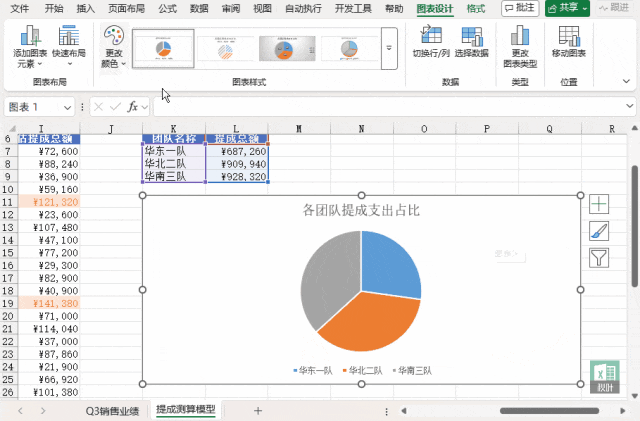Click Switch Row/Column button
Image resolution: width=640 pixels, height=421 pixels.
pos(431,43)
